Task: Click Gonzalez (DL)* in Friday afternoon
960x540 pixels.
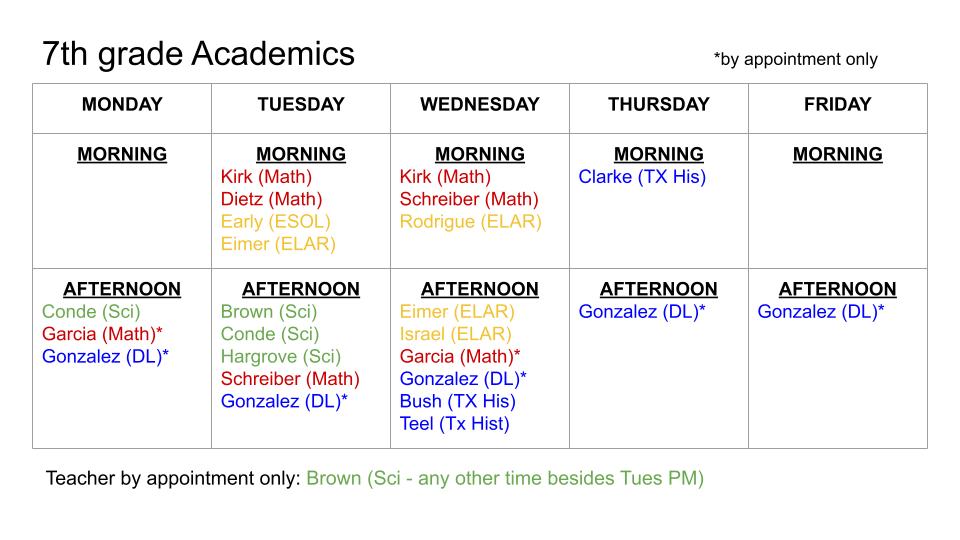Action: (x=821, y=311)
